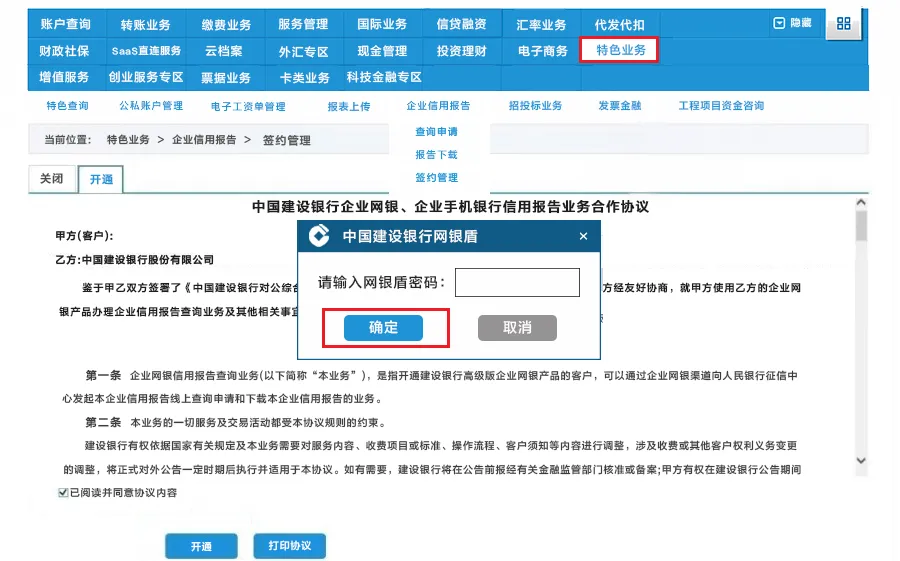
Task: Click the 隐藏 hide icon
Action: click(779, 23)
